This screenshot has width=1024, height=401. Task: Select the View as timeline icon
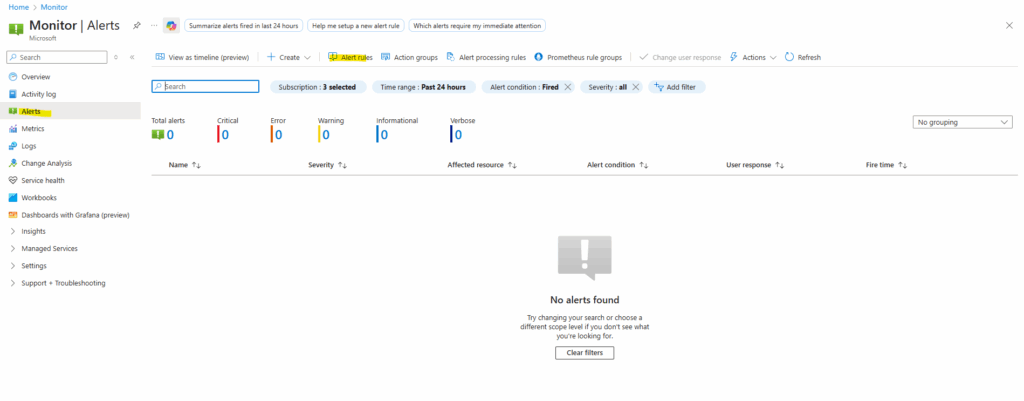160,57
